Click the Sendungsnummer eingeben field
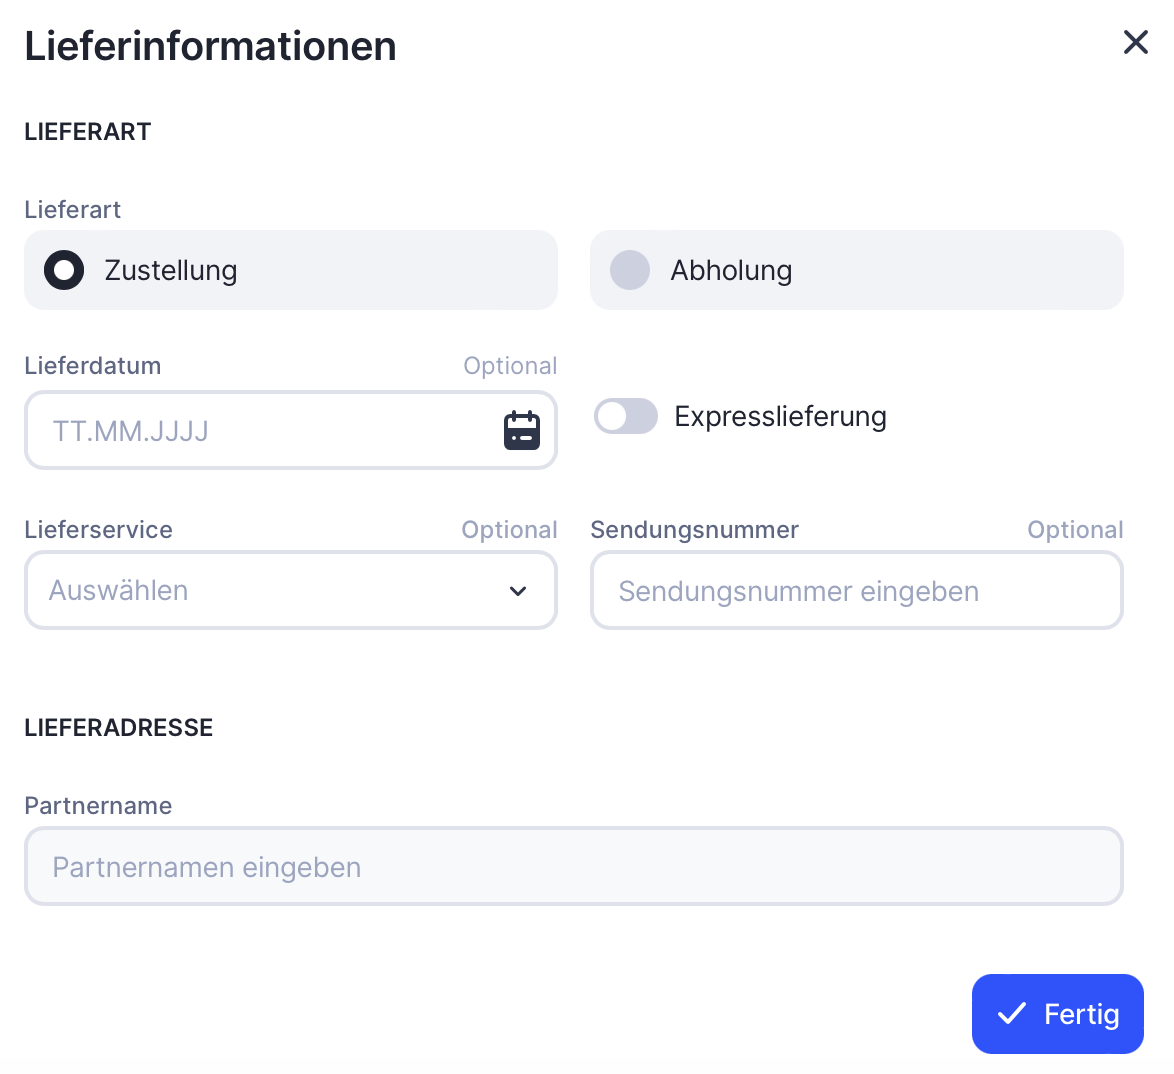This screenshot has width=1174, height=1074. (856, 591)
